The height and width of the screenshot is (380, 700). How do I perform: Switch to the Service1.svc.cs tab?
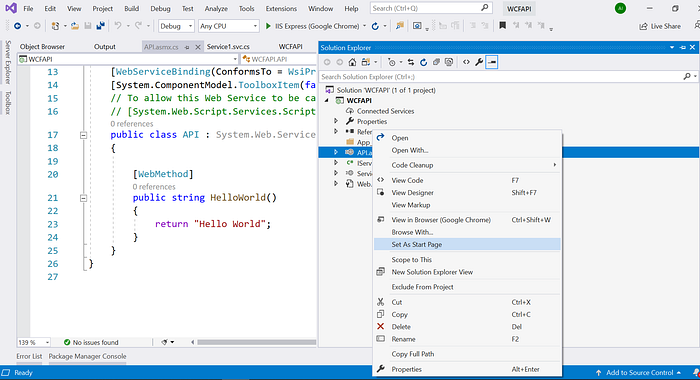point(228,46)
